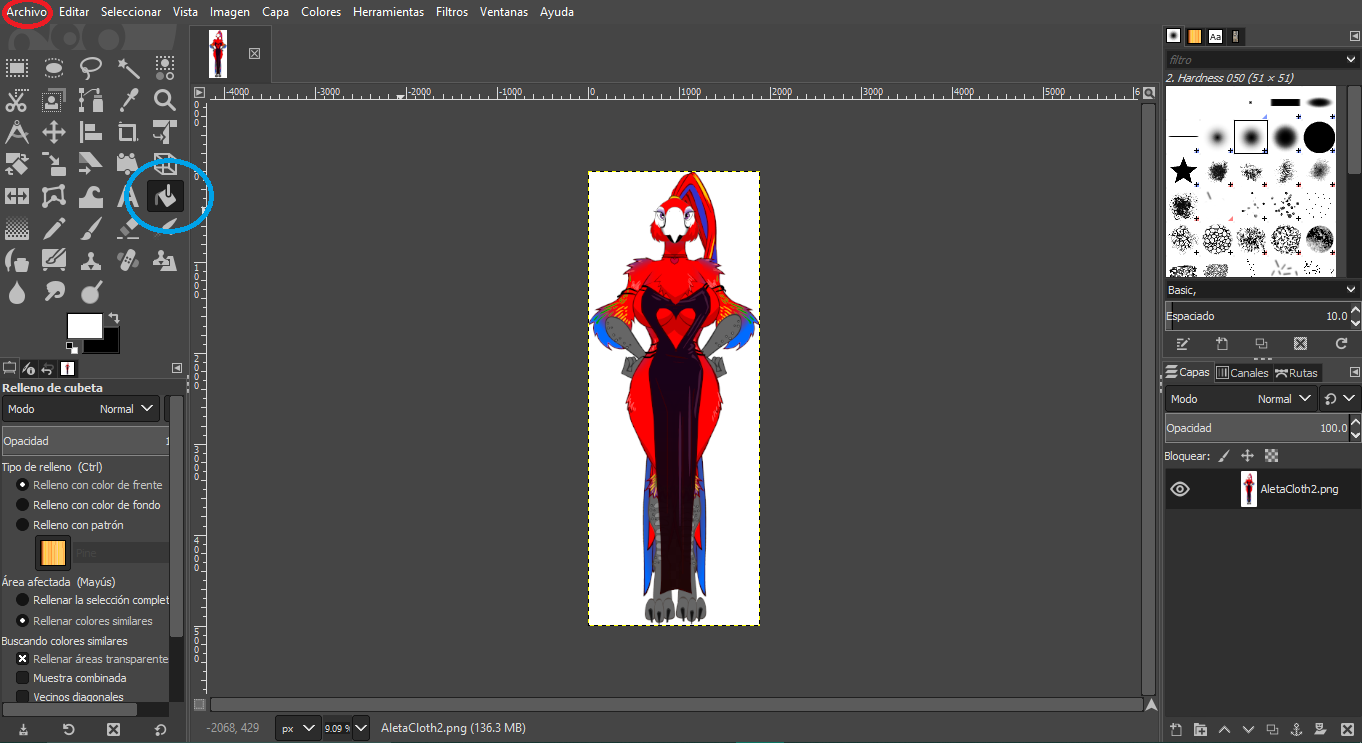Create a new layer in Capas panel
This screenshot has height=743, width=1362.
1176,730
